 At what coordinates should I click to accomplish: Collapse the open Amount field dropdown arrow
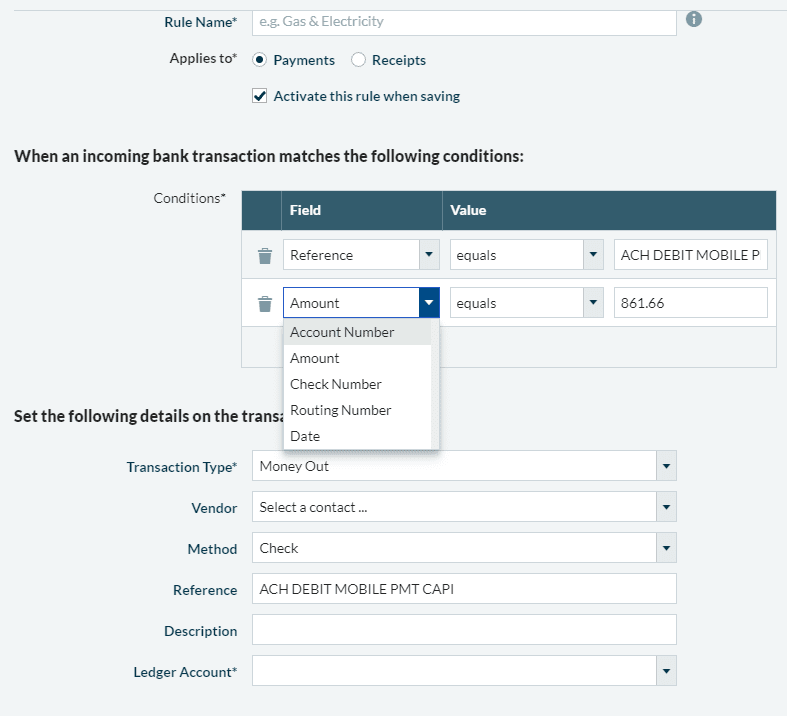(429, 303)
